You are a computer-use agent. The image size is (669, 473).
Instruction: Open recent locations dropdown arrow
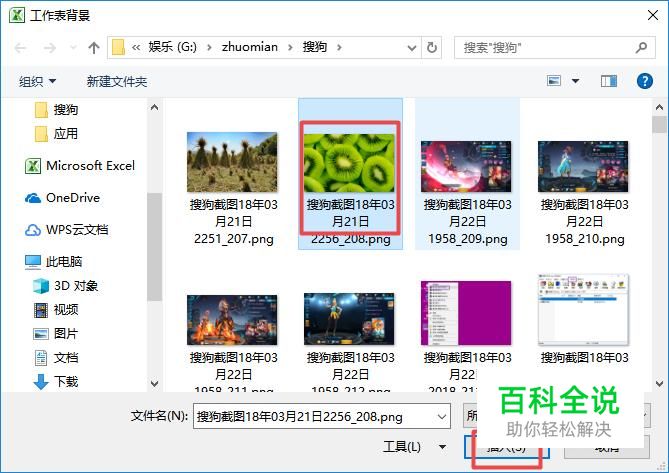tap(73, 47)
